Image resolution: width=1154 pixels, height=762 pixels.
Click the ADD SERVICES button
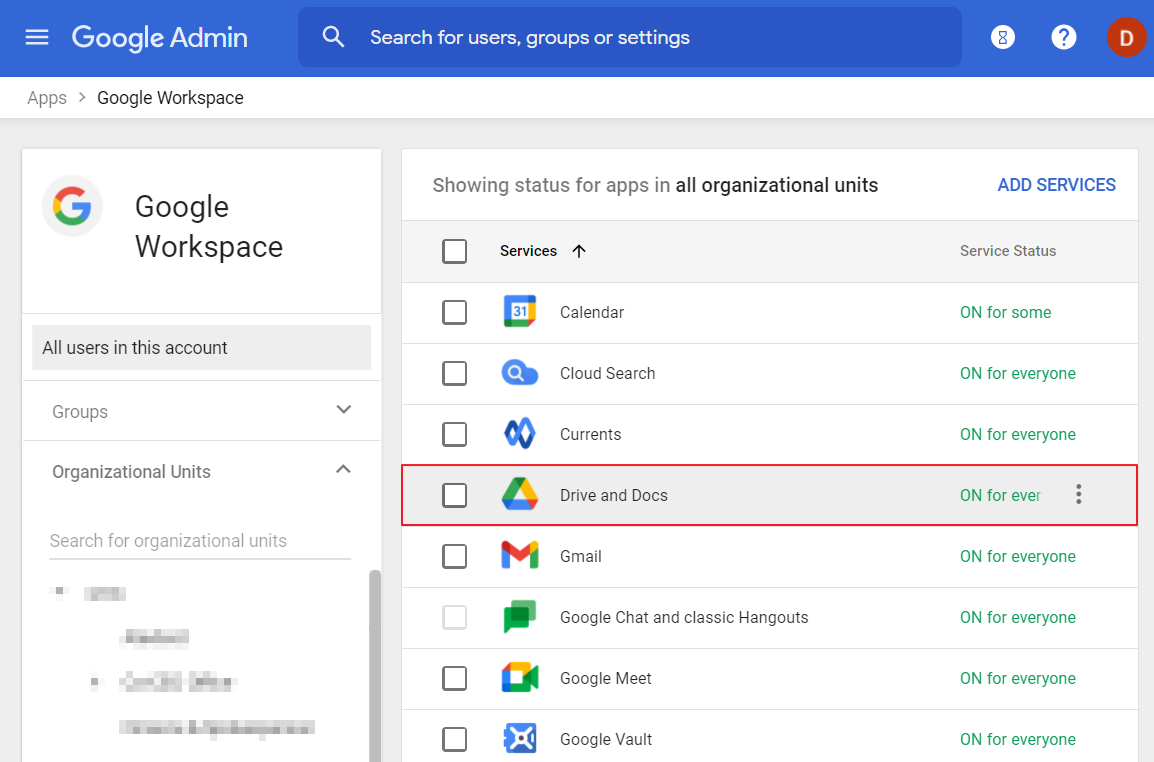(x=1056, y=184)
